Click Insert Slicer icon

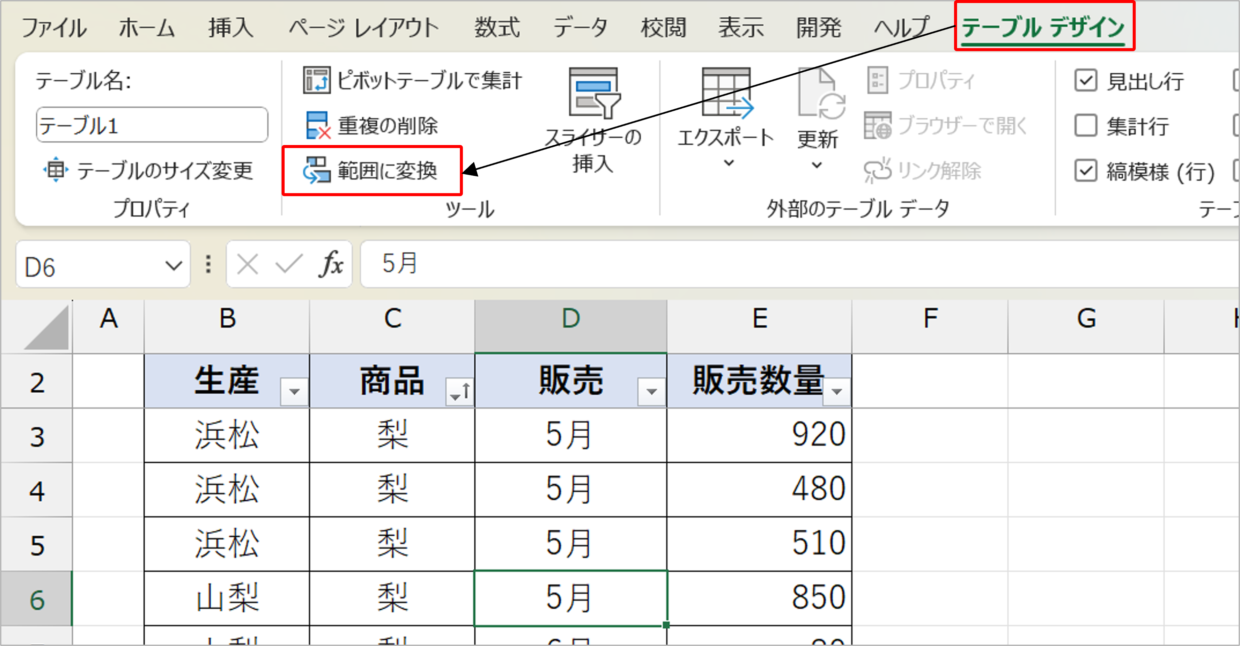[594, 94]
